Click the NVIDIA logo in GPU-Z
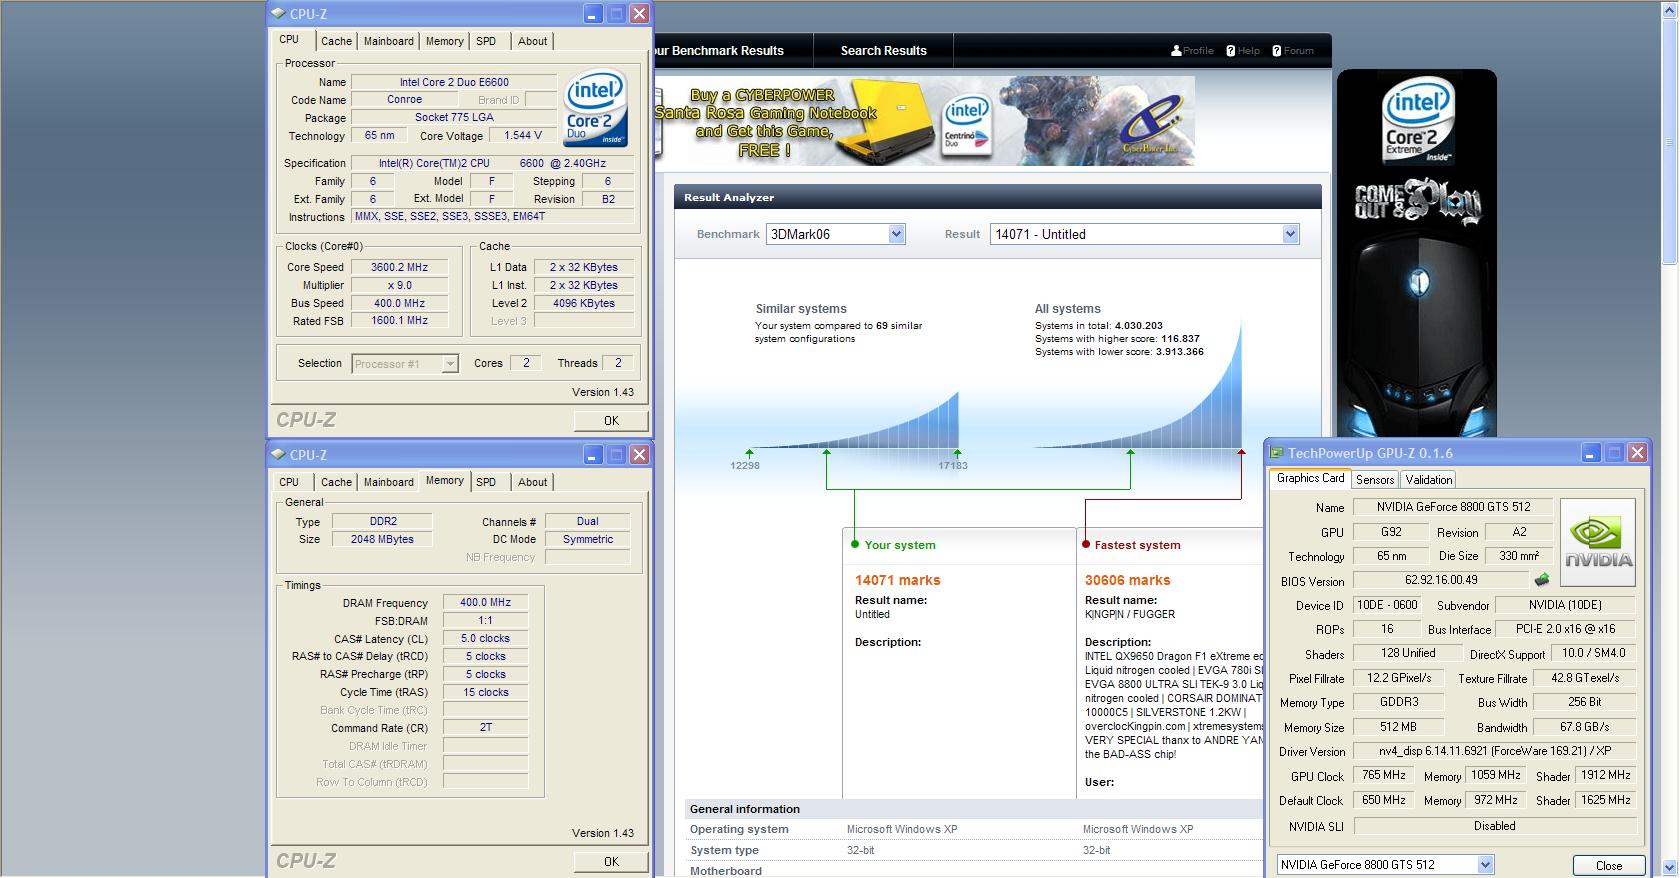The width and height of the screenshot is (1680, 878). 1598,543
